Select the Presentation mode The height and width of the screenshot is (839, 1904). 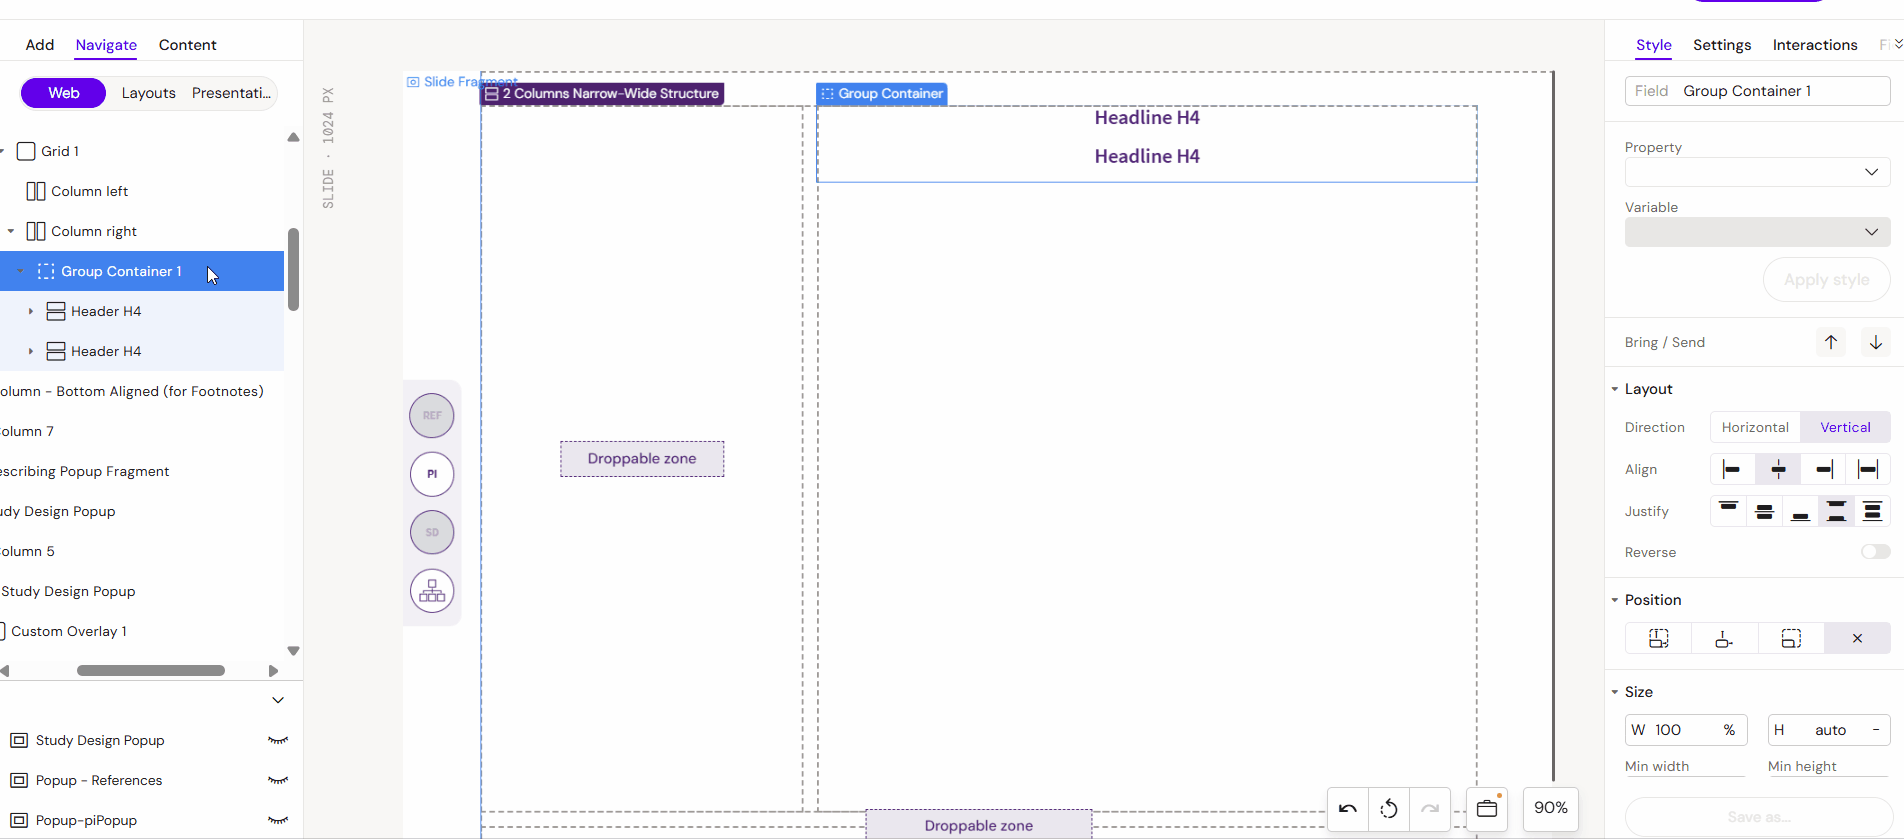coord(231,93)
